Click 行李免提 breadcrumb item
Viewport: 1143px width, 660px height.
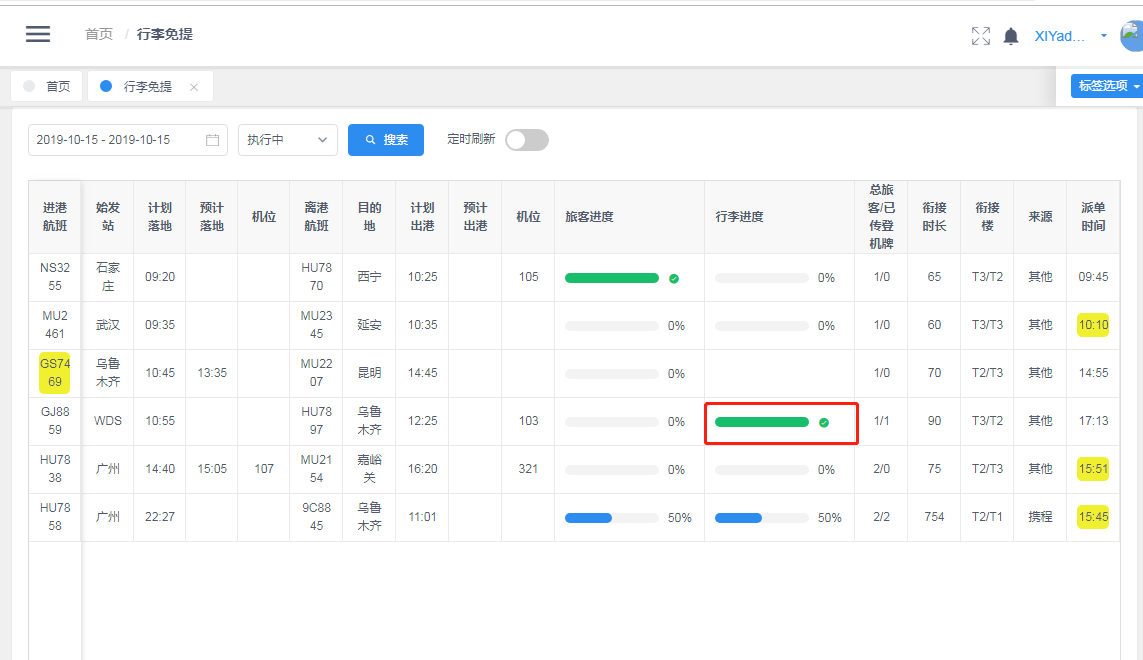coord(165,34)
